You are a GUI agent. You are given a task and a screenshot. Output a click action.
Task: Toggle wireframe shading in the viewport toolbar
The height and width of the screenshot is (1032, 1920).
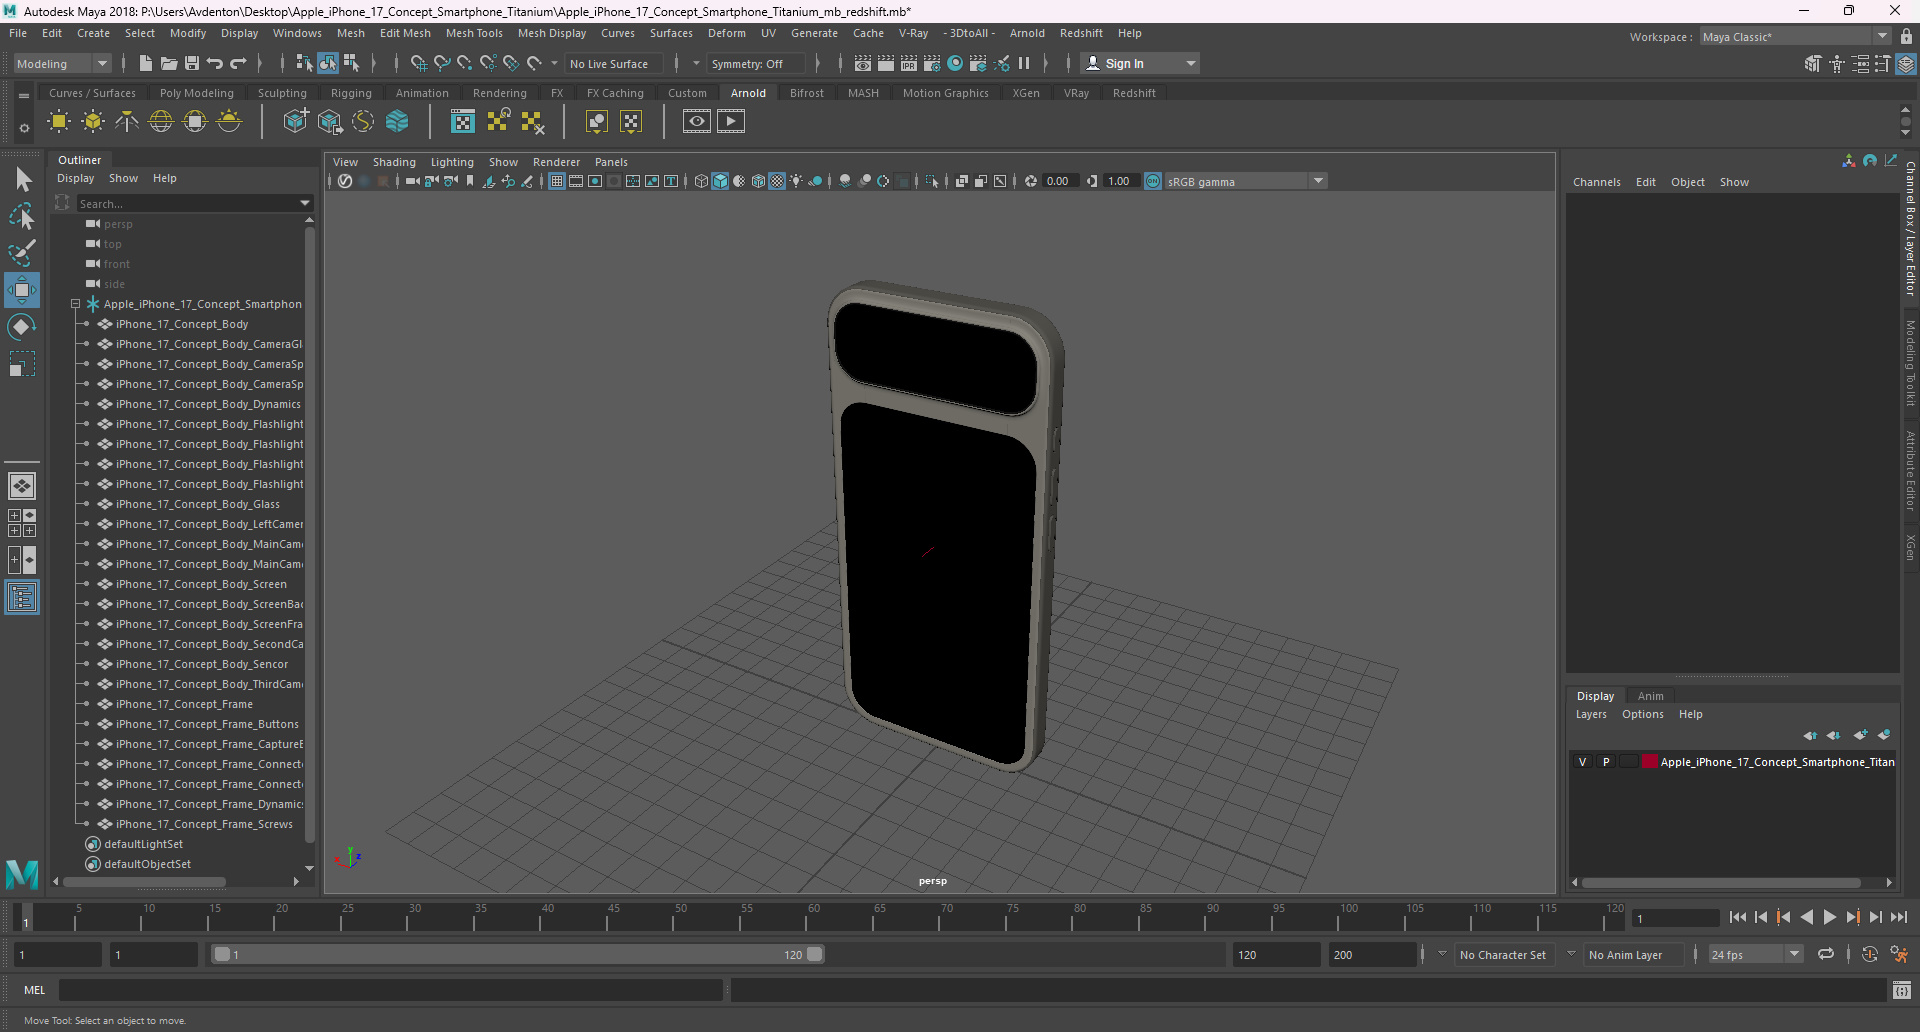pyautogui.click(x=701, y=181)
